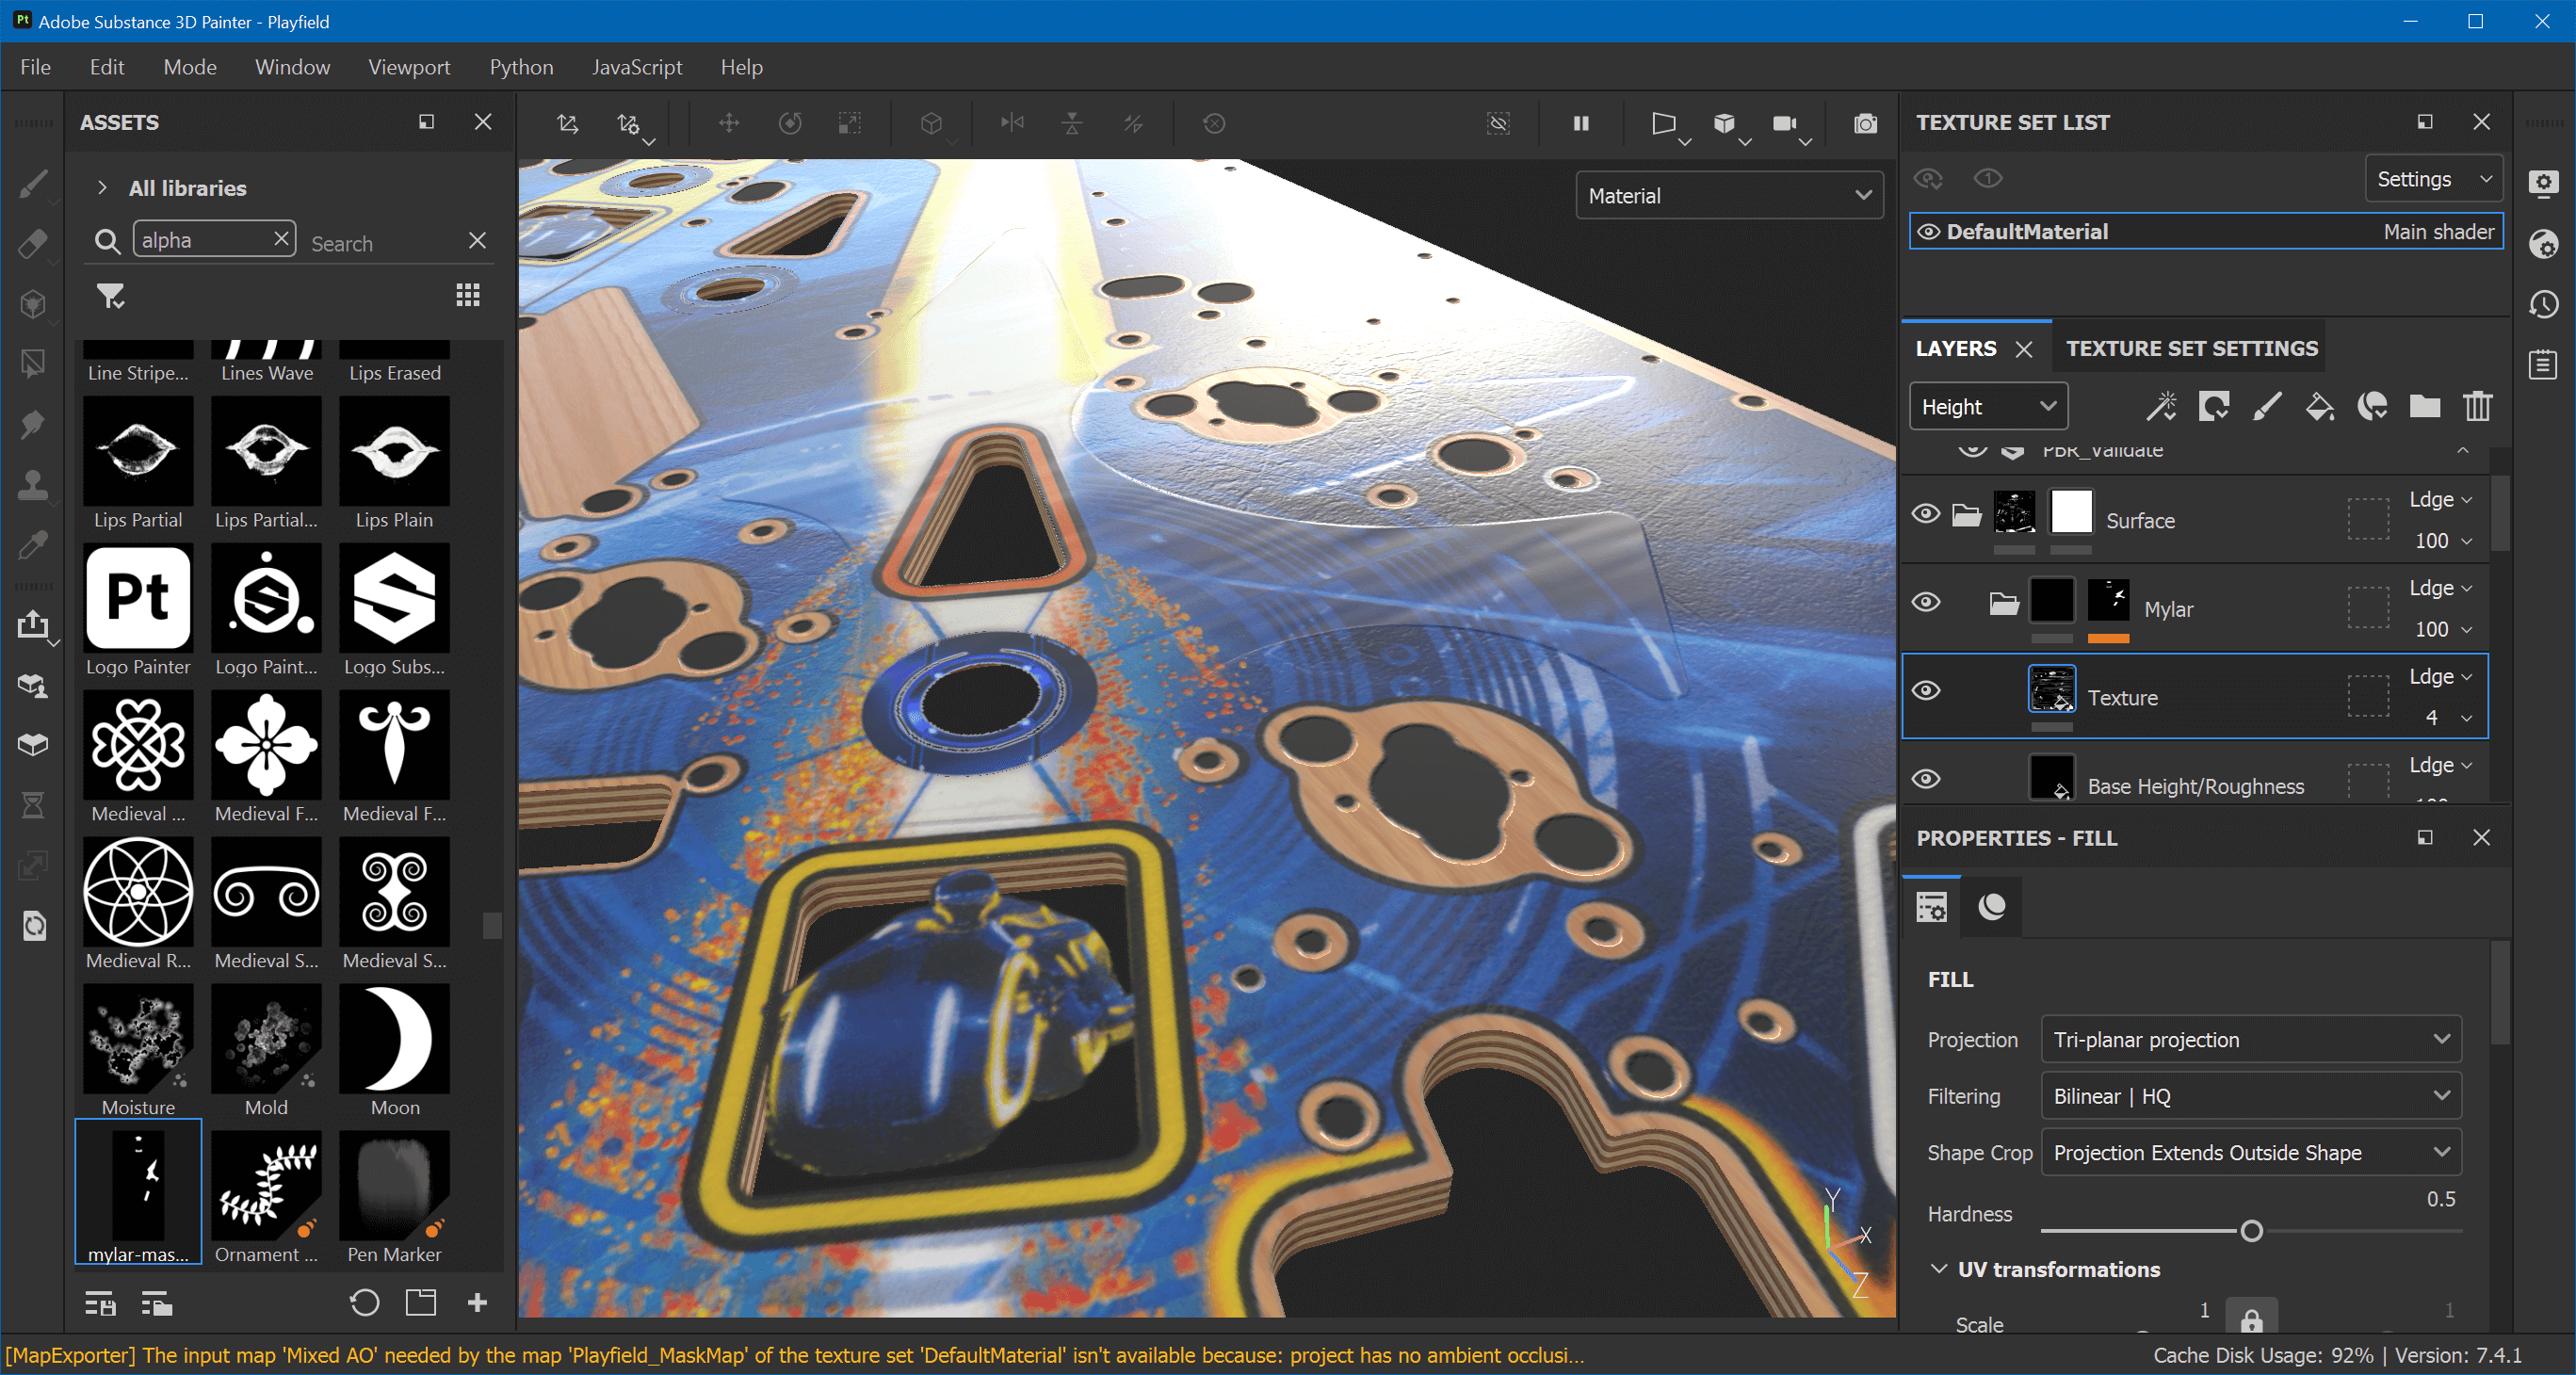The height and width of the screenshot is (1375, 2576).
Task: Select the Moon alpha thumbnail
Action: (395, 1039)
